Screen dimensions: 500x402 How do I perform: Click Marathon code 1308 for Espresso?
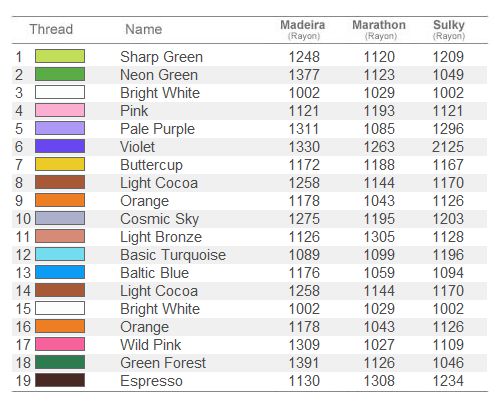click(379, 381)
